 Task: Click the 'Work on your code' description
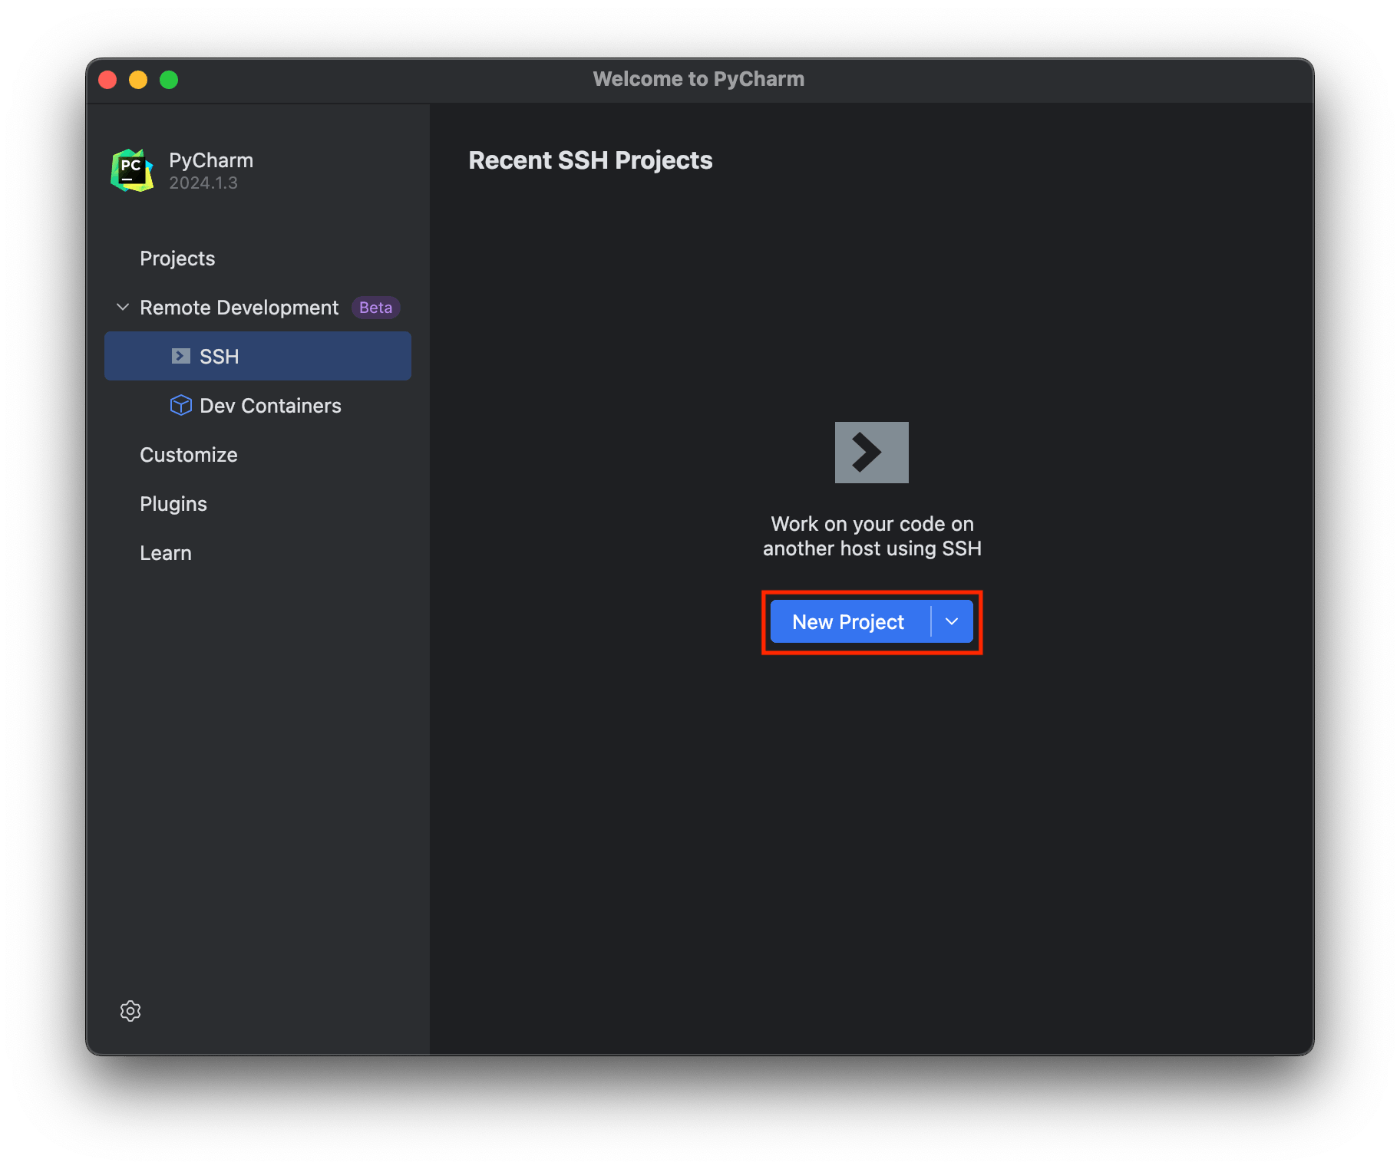[872, 536]
